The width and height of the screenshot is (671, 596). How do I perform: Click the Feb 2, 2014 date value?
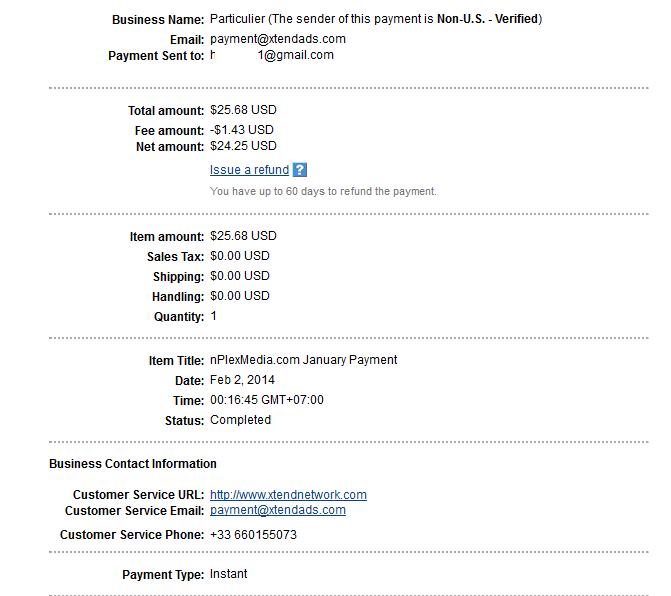pyautogui.click(x=242, y=380)
